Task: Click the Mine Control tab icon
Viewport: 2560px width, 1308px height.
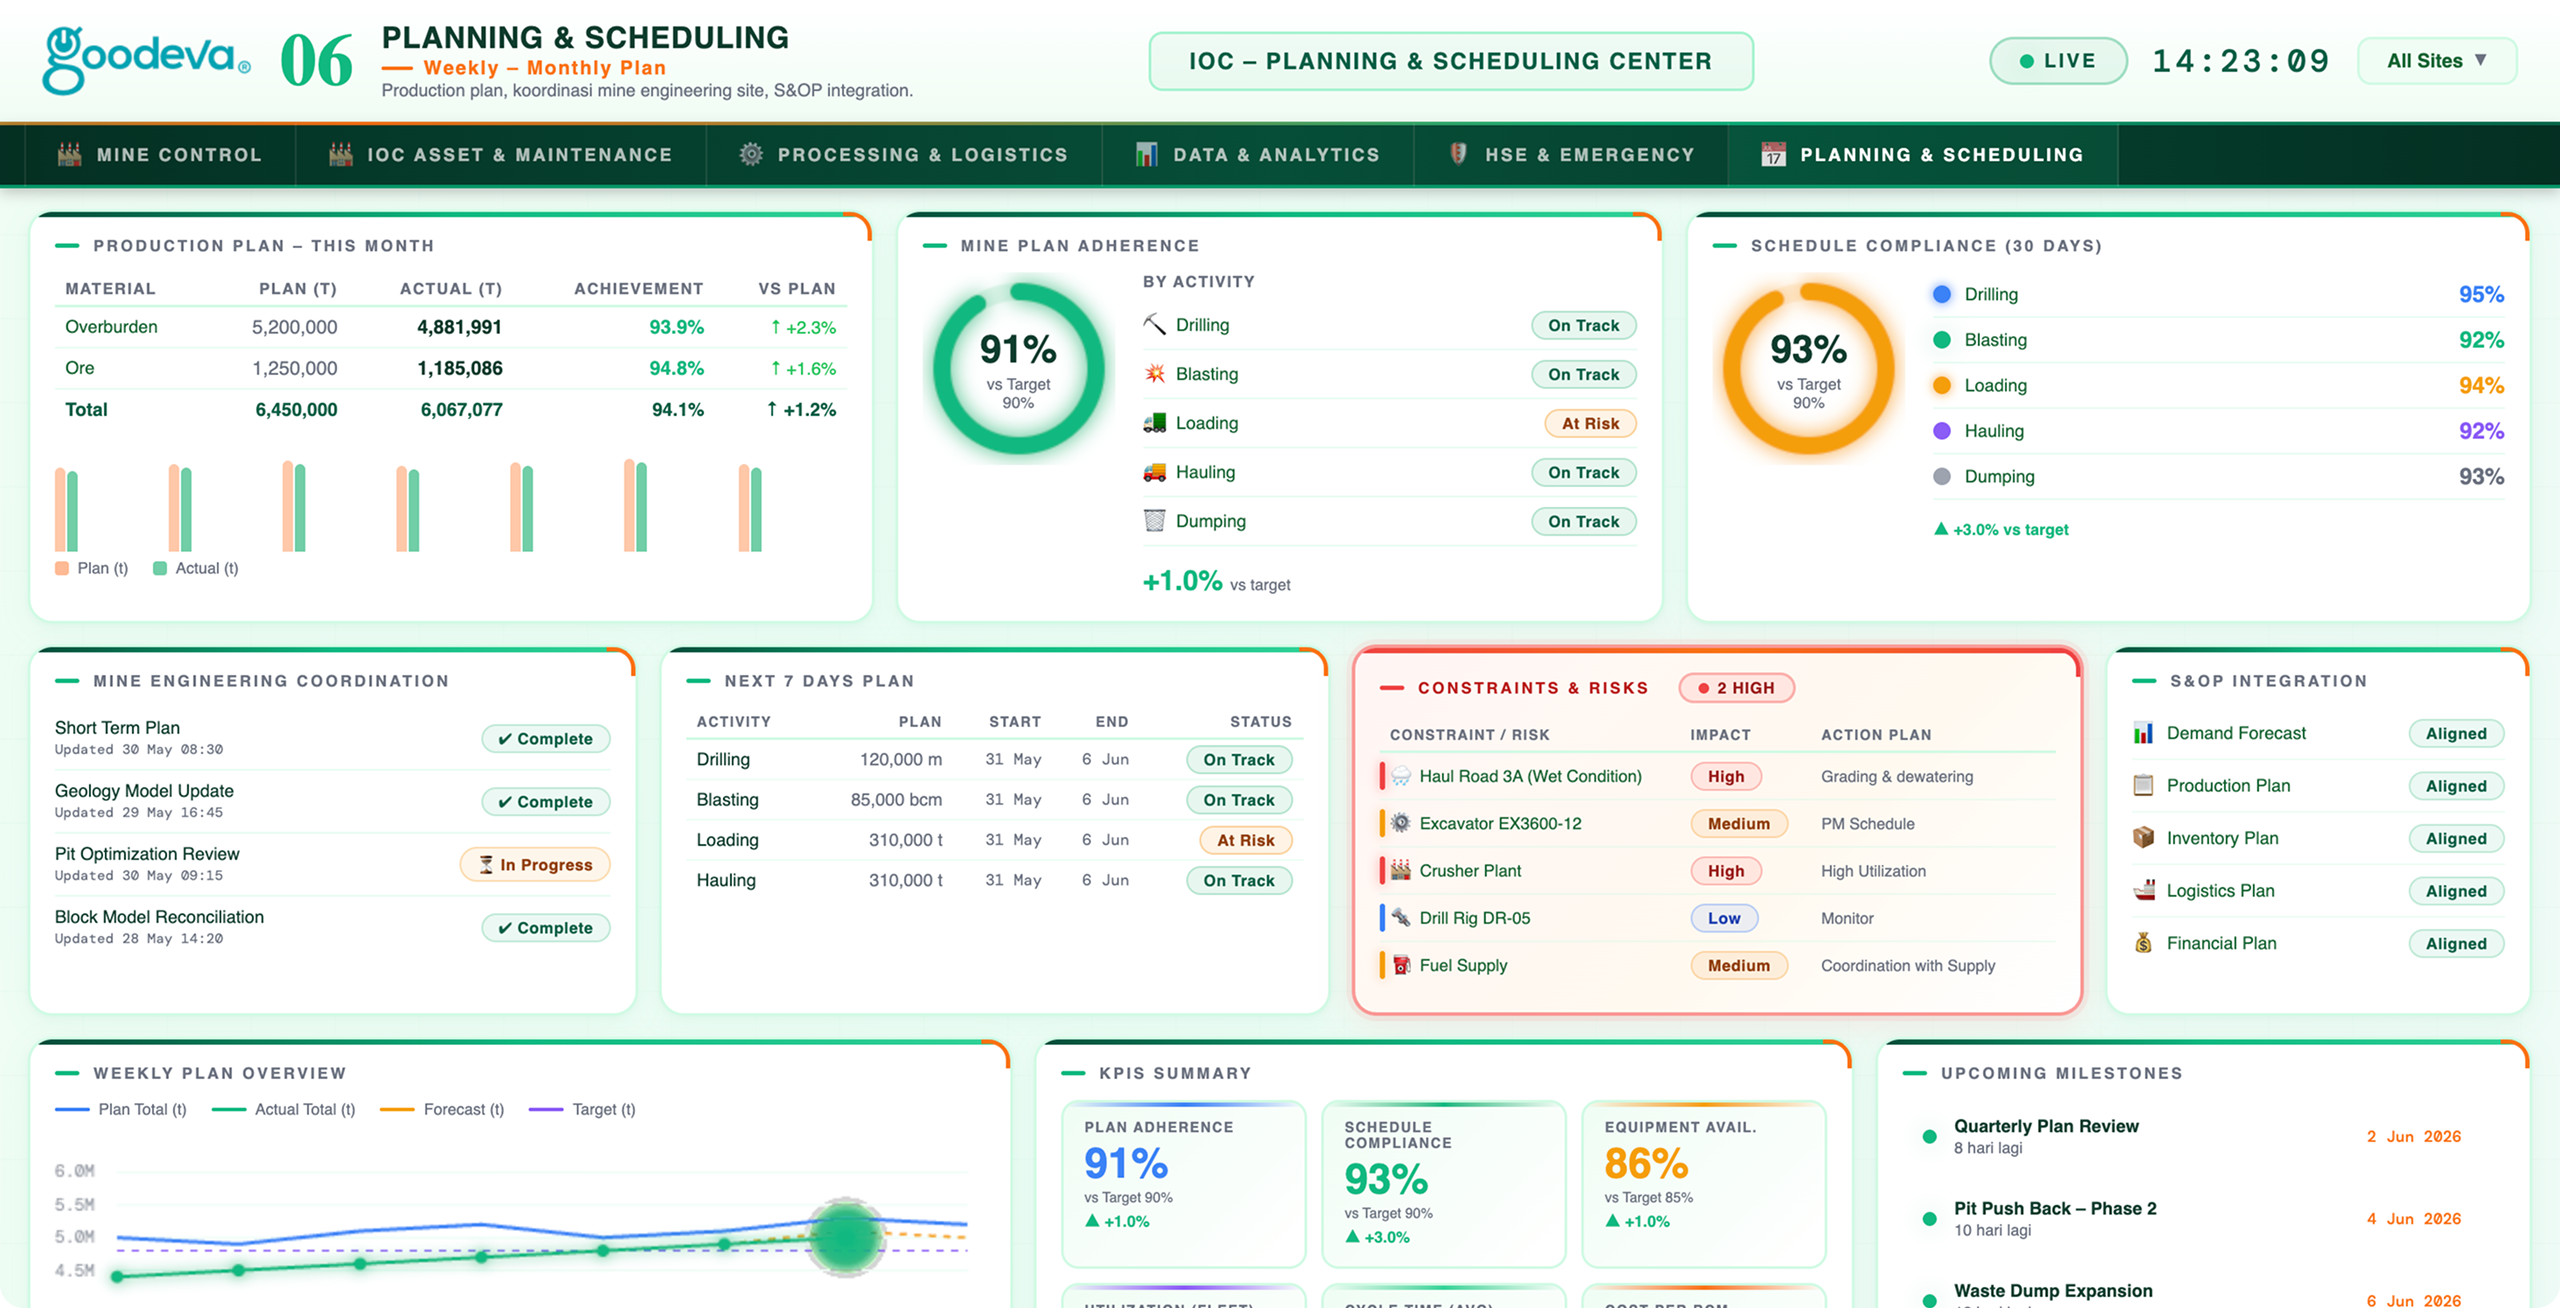Action: [69, 154]
